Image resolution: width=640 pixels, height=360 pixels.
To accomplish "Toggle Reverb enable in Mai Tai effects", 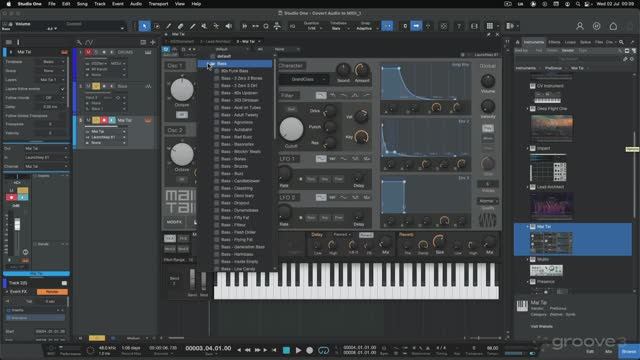I will (x=406, y=235).
